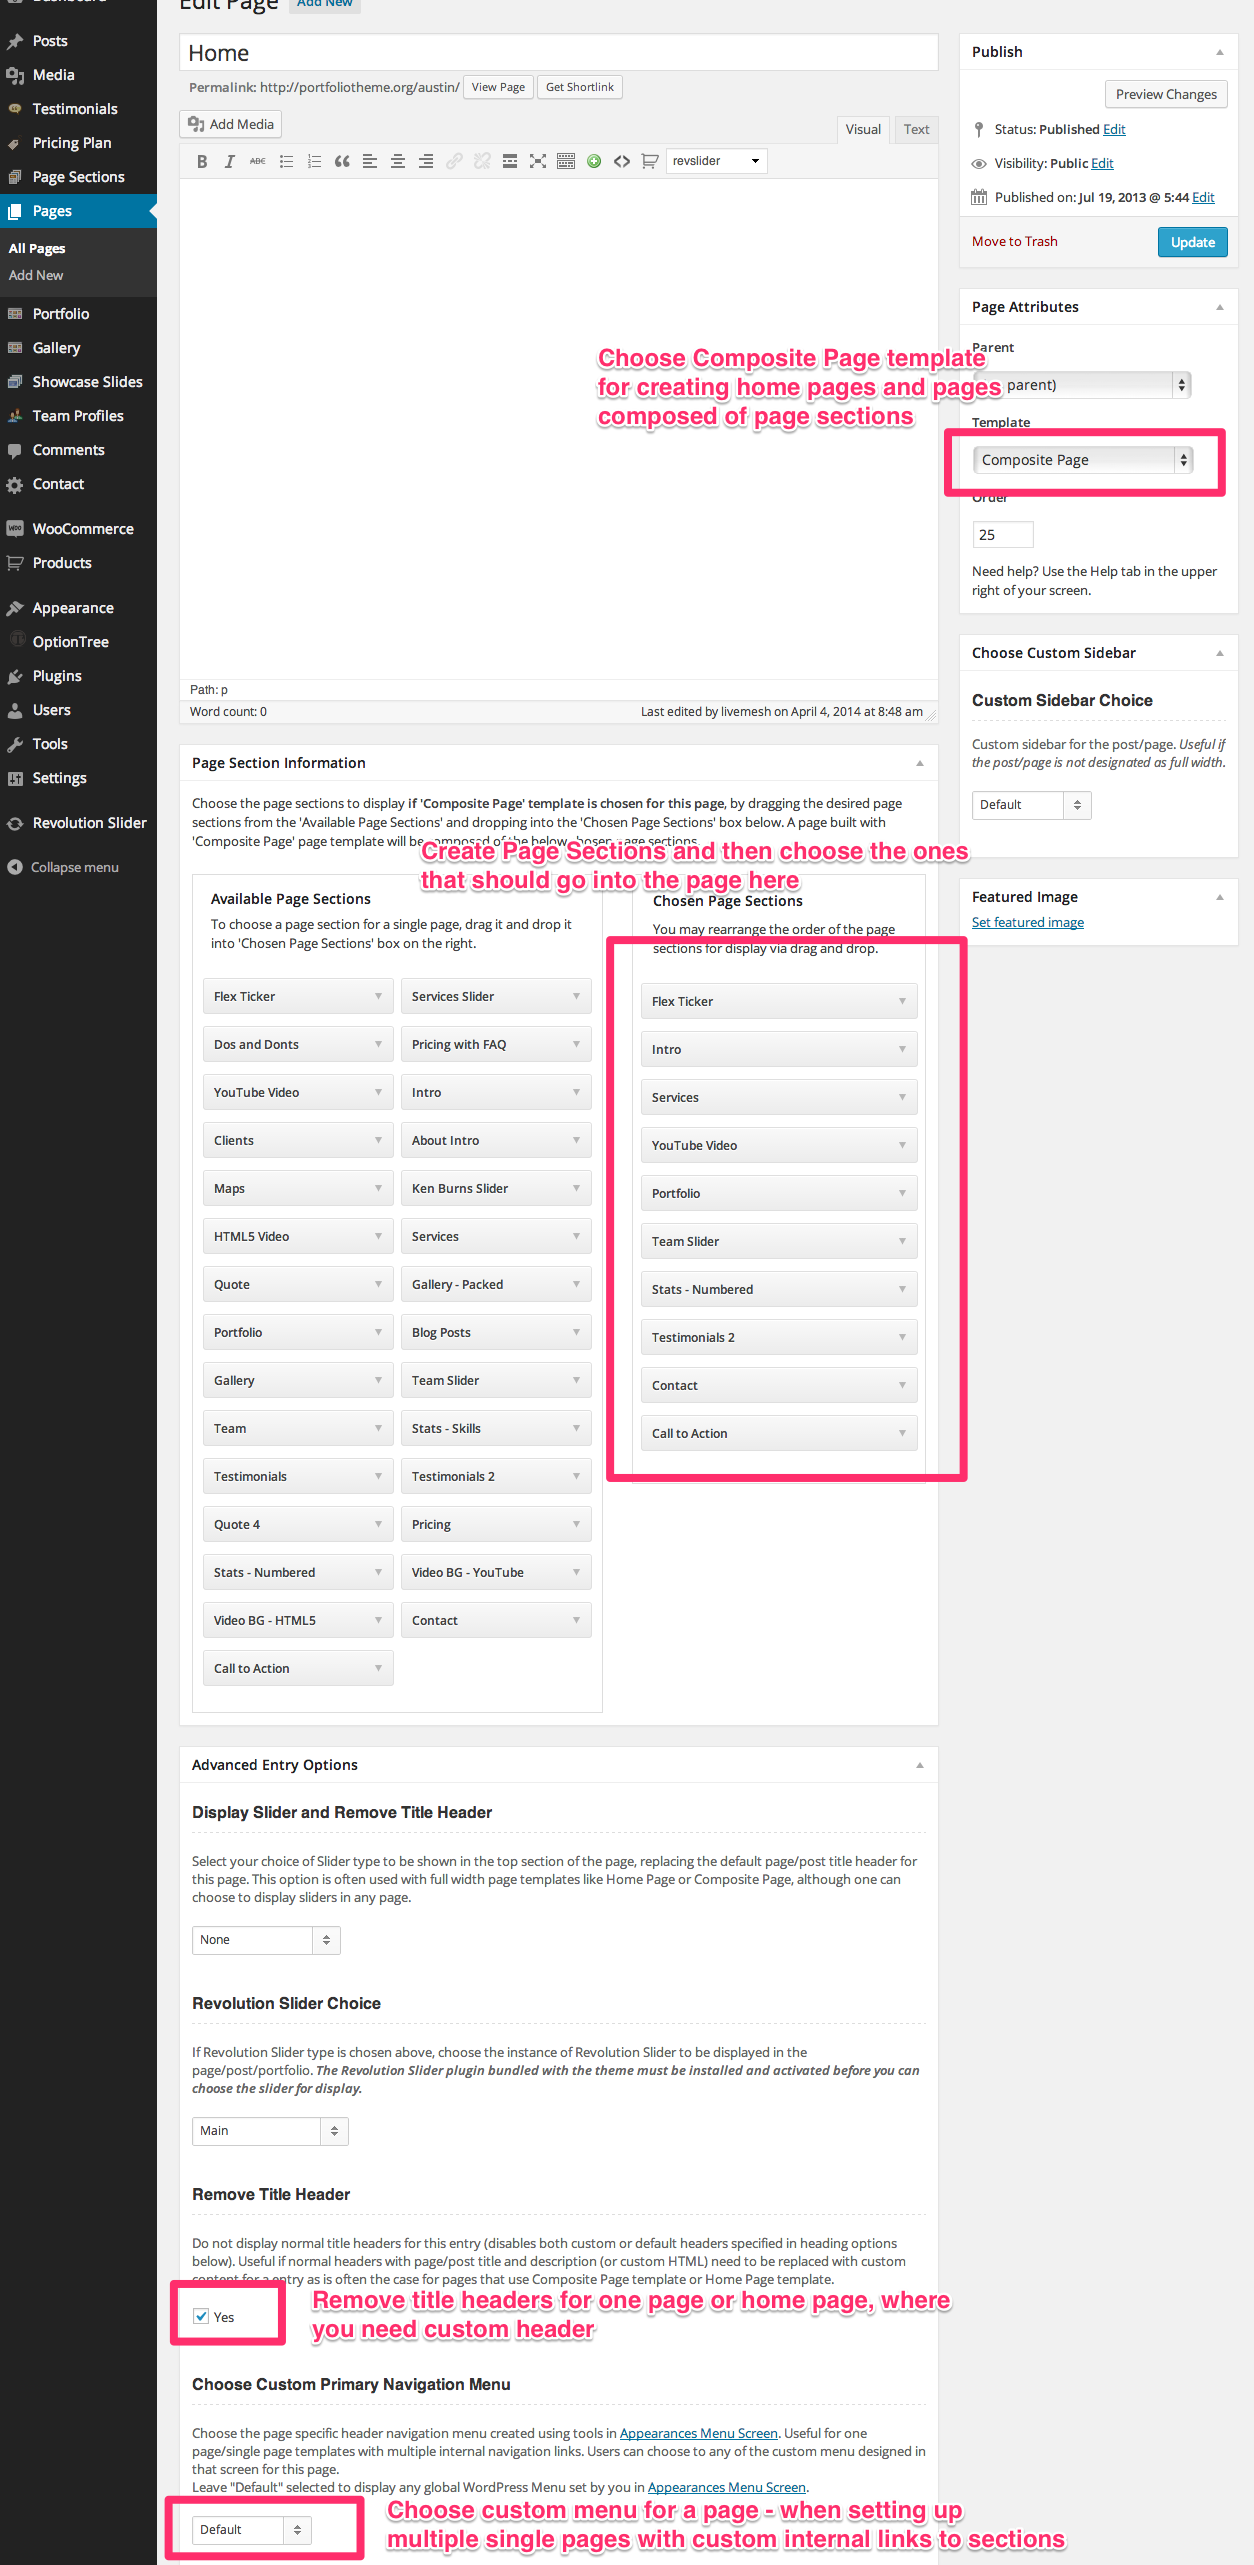This screenshot has width=1254, height=2565.
Task: Align text right
Action: [426, 161]
